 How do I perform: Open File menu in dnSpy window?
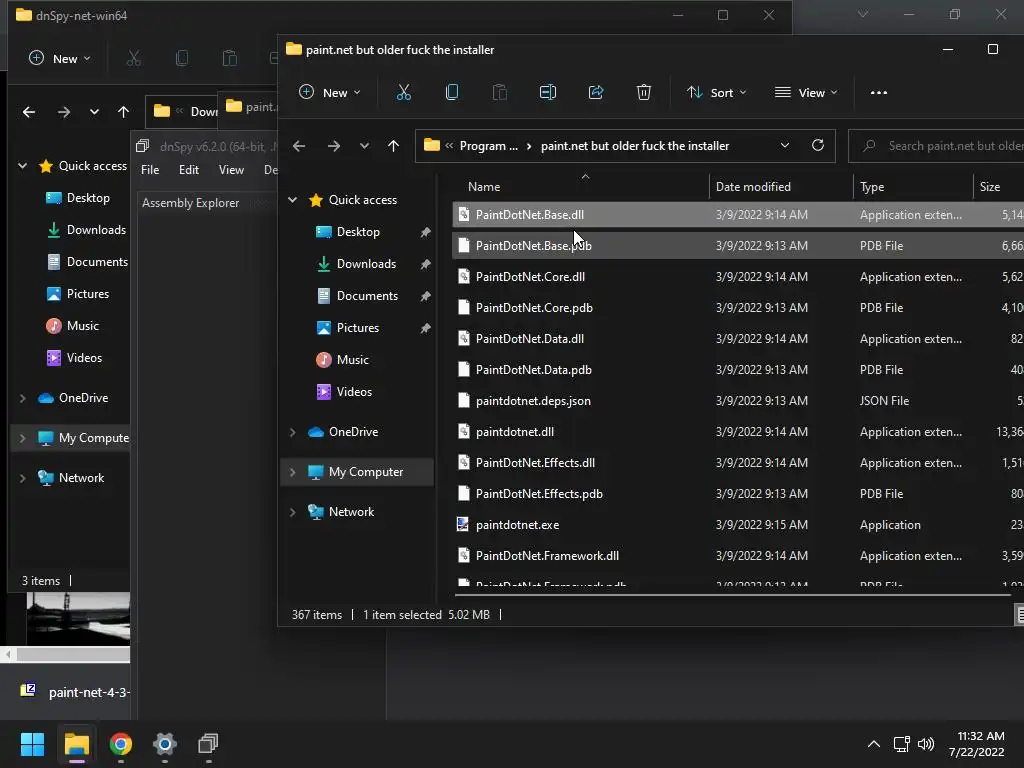pyautogui.click(x=150, y=170)
